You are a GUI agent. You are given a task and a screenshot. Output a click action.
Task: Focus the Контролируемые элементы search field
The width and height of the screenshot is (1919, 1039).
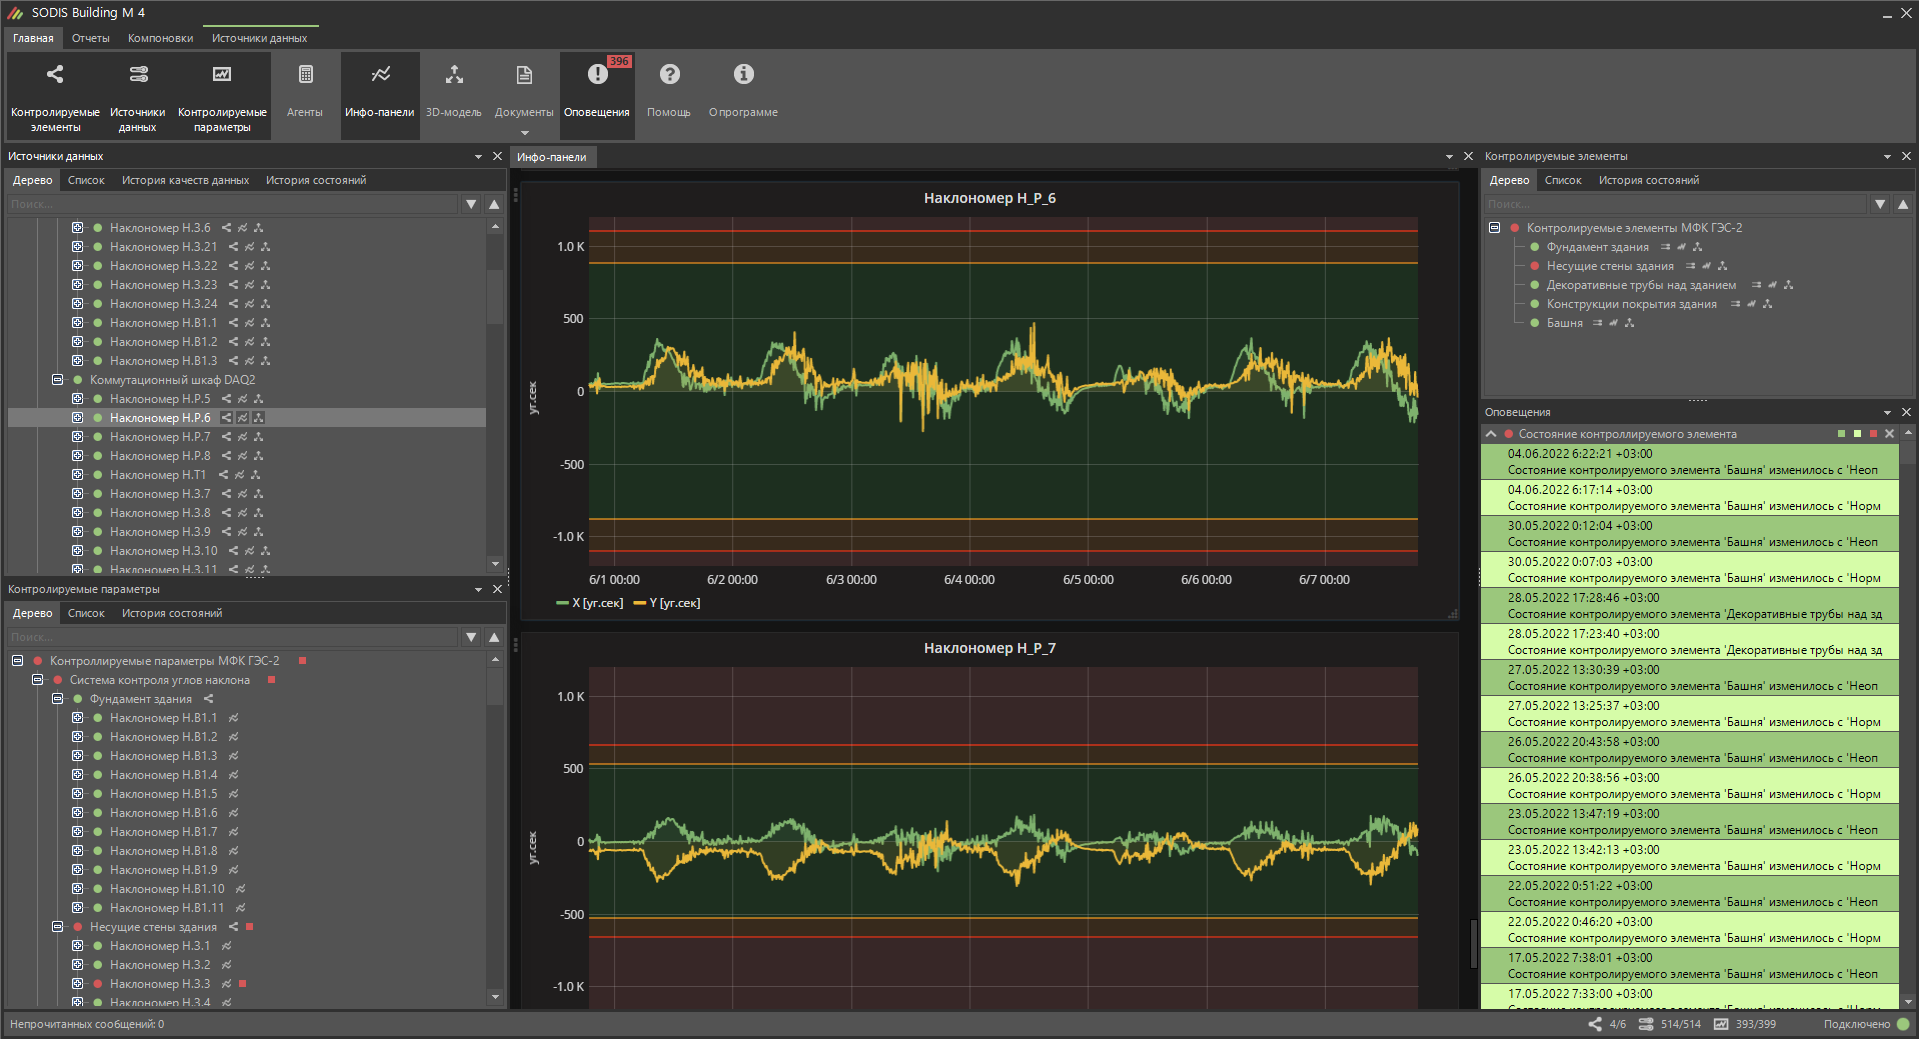click(1675, 204)
